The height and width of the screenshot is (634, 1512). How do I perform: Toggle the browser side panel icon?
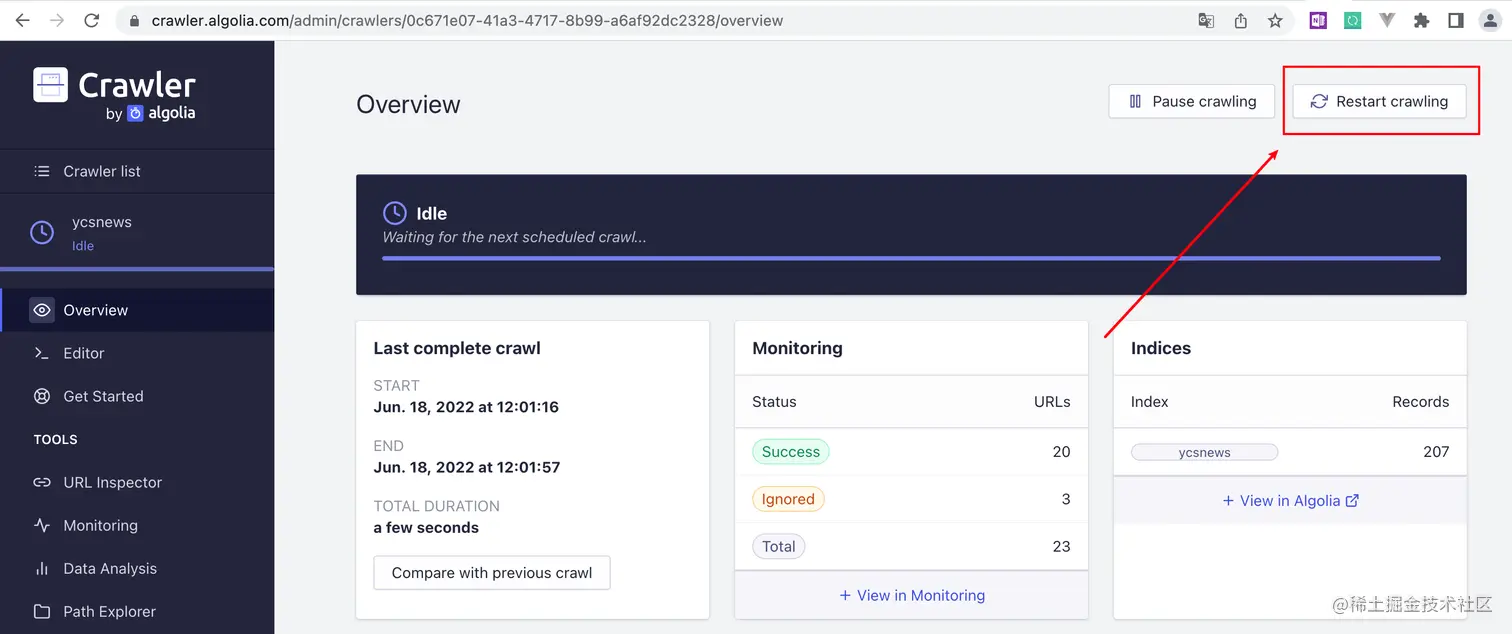click(1456, 20)
